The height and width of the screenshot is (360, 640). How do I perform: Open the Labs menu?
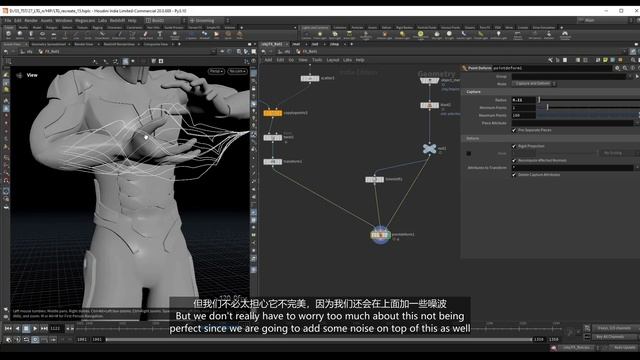[x=102, y=20]
